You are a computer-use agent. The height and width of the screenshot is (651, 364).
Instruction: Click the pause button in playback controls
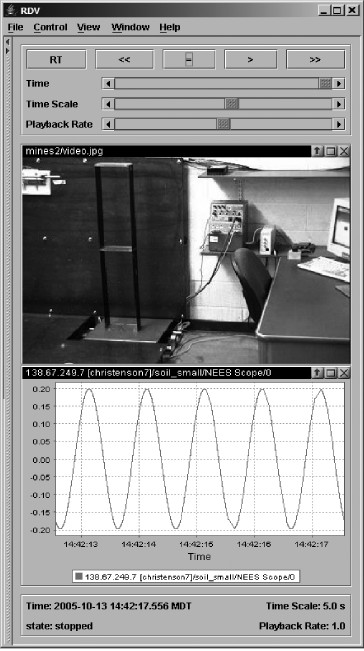click(x=189, y=59)
